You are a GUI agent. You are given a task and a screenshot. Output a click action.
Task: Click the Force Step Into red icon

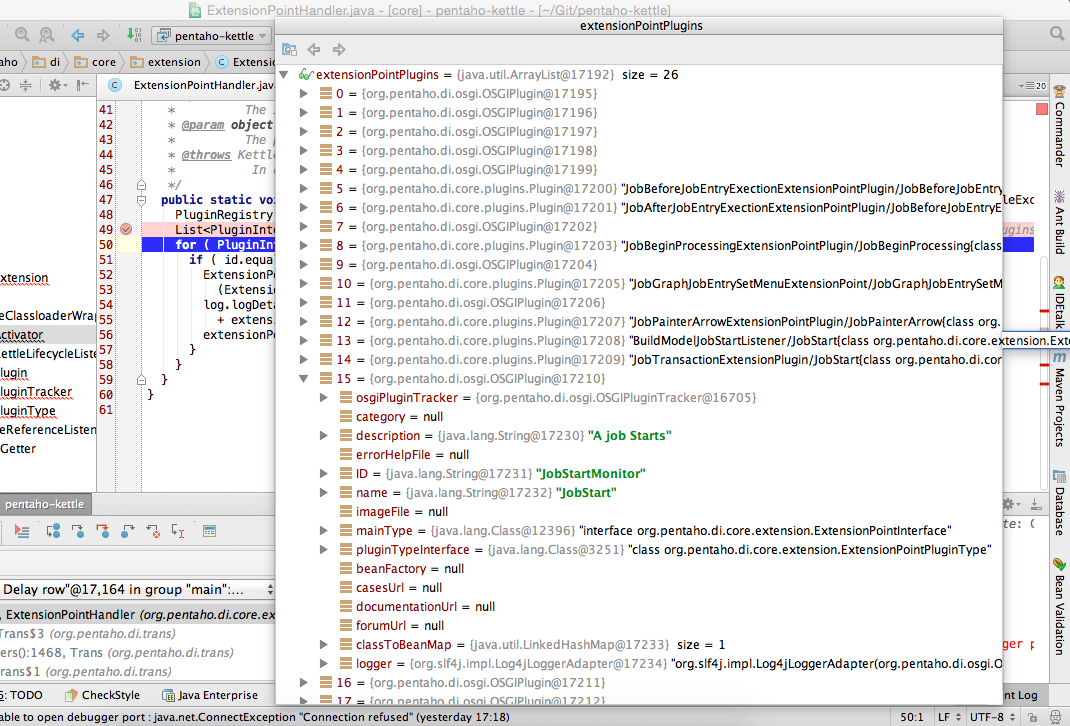102,531
